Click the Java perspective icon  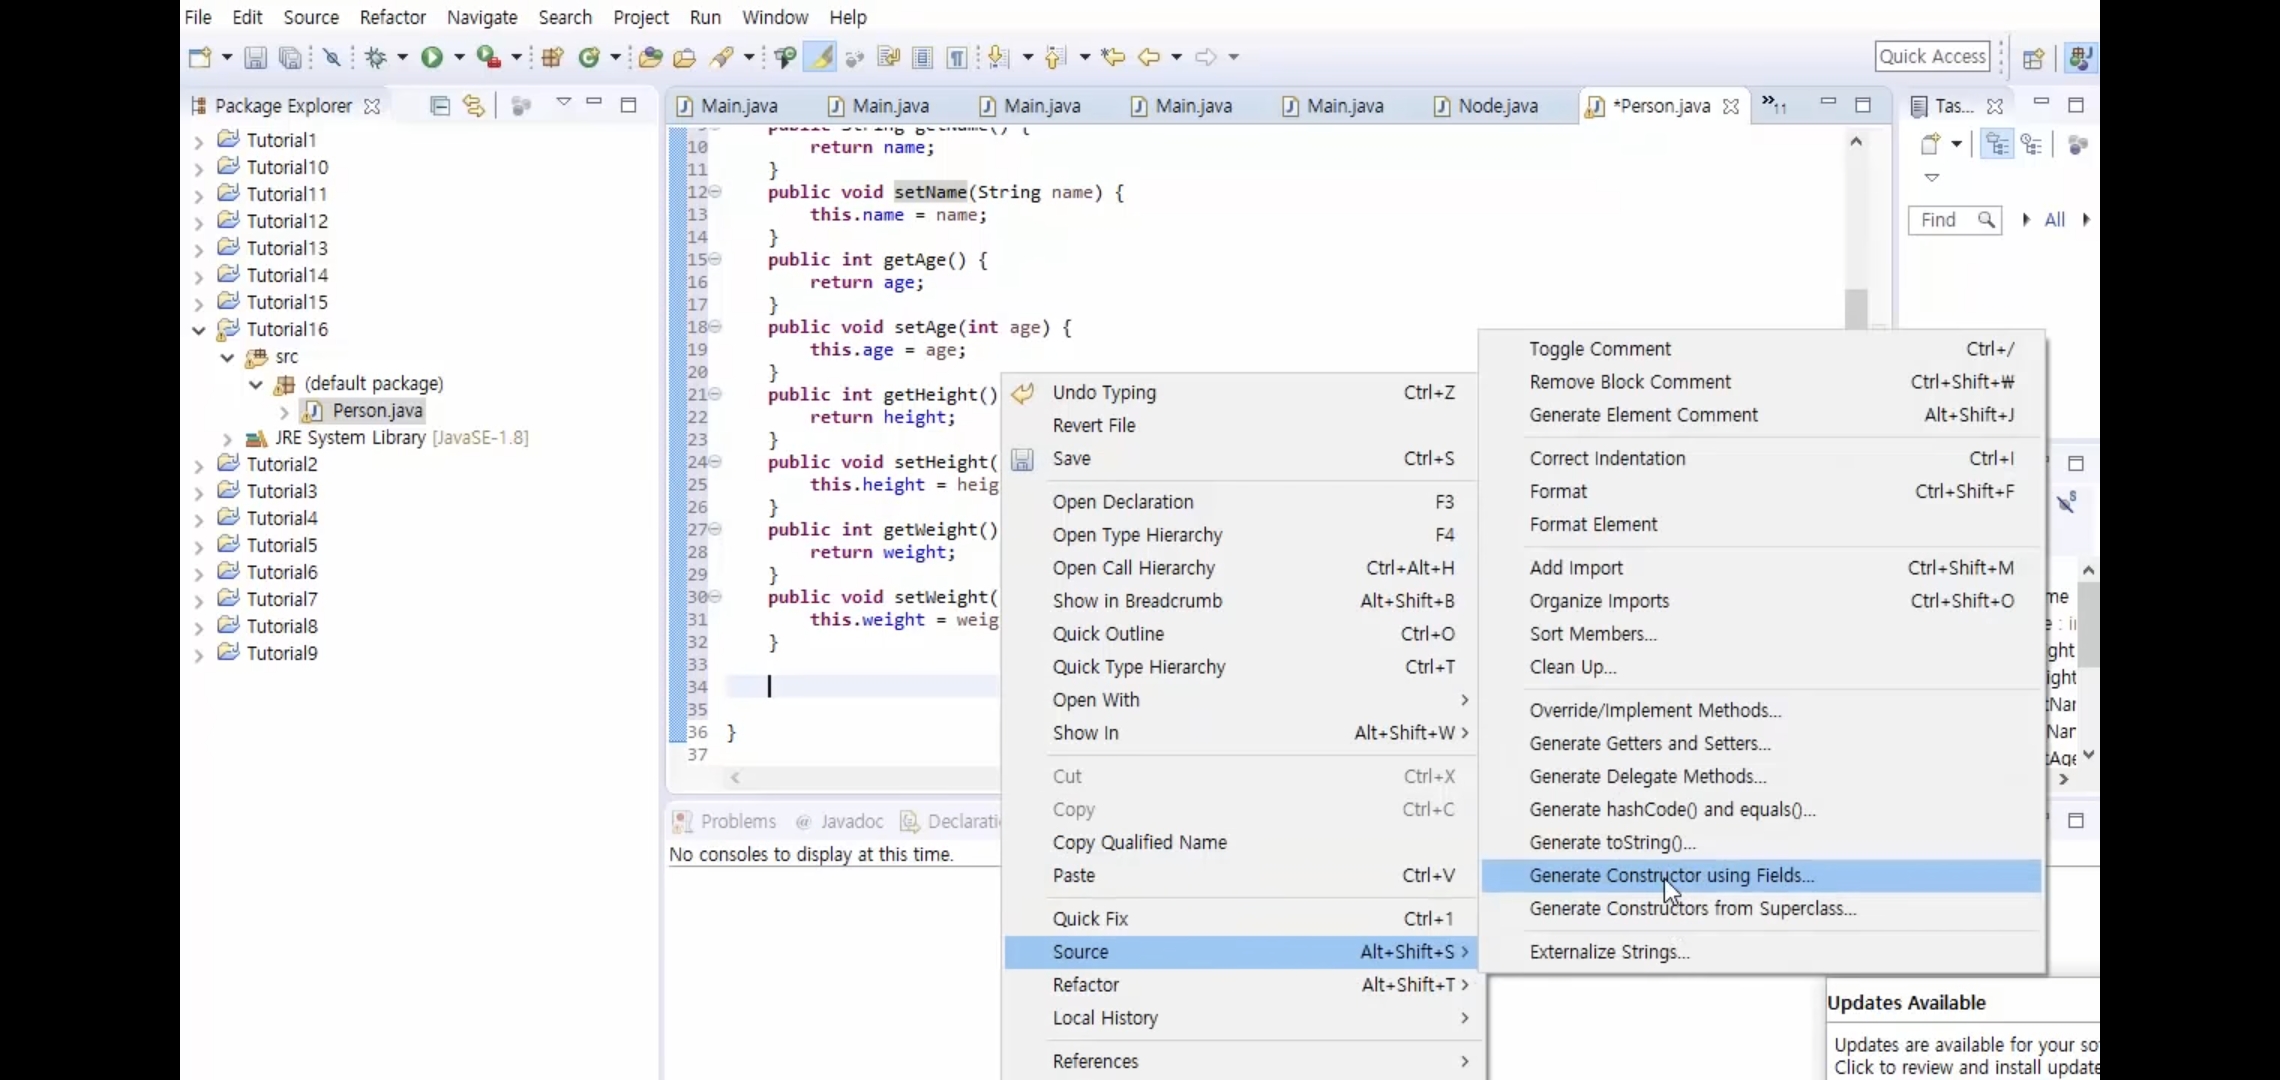pos(2081,57)
